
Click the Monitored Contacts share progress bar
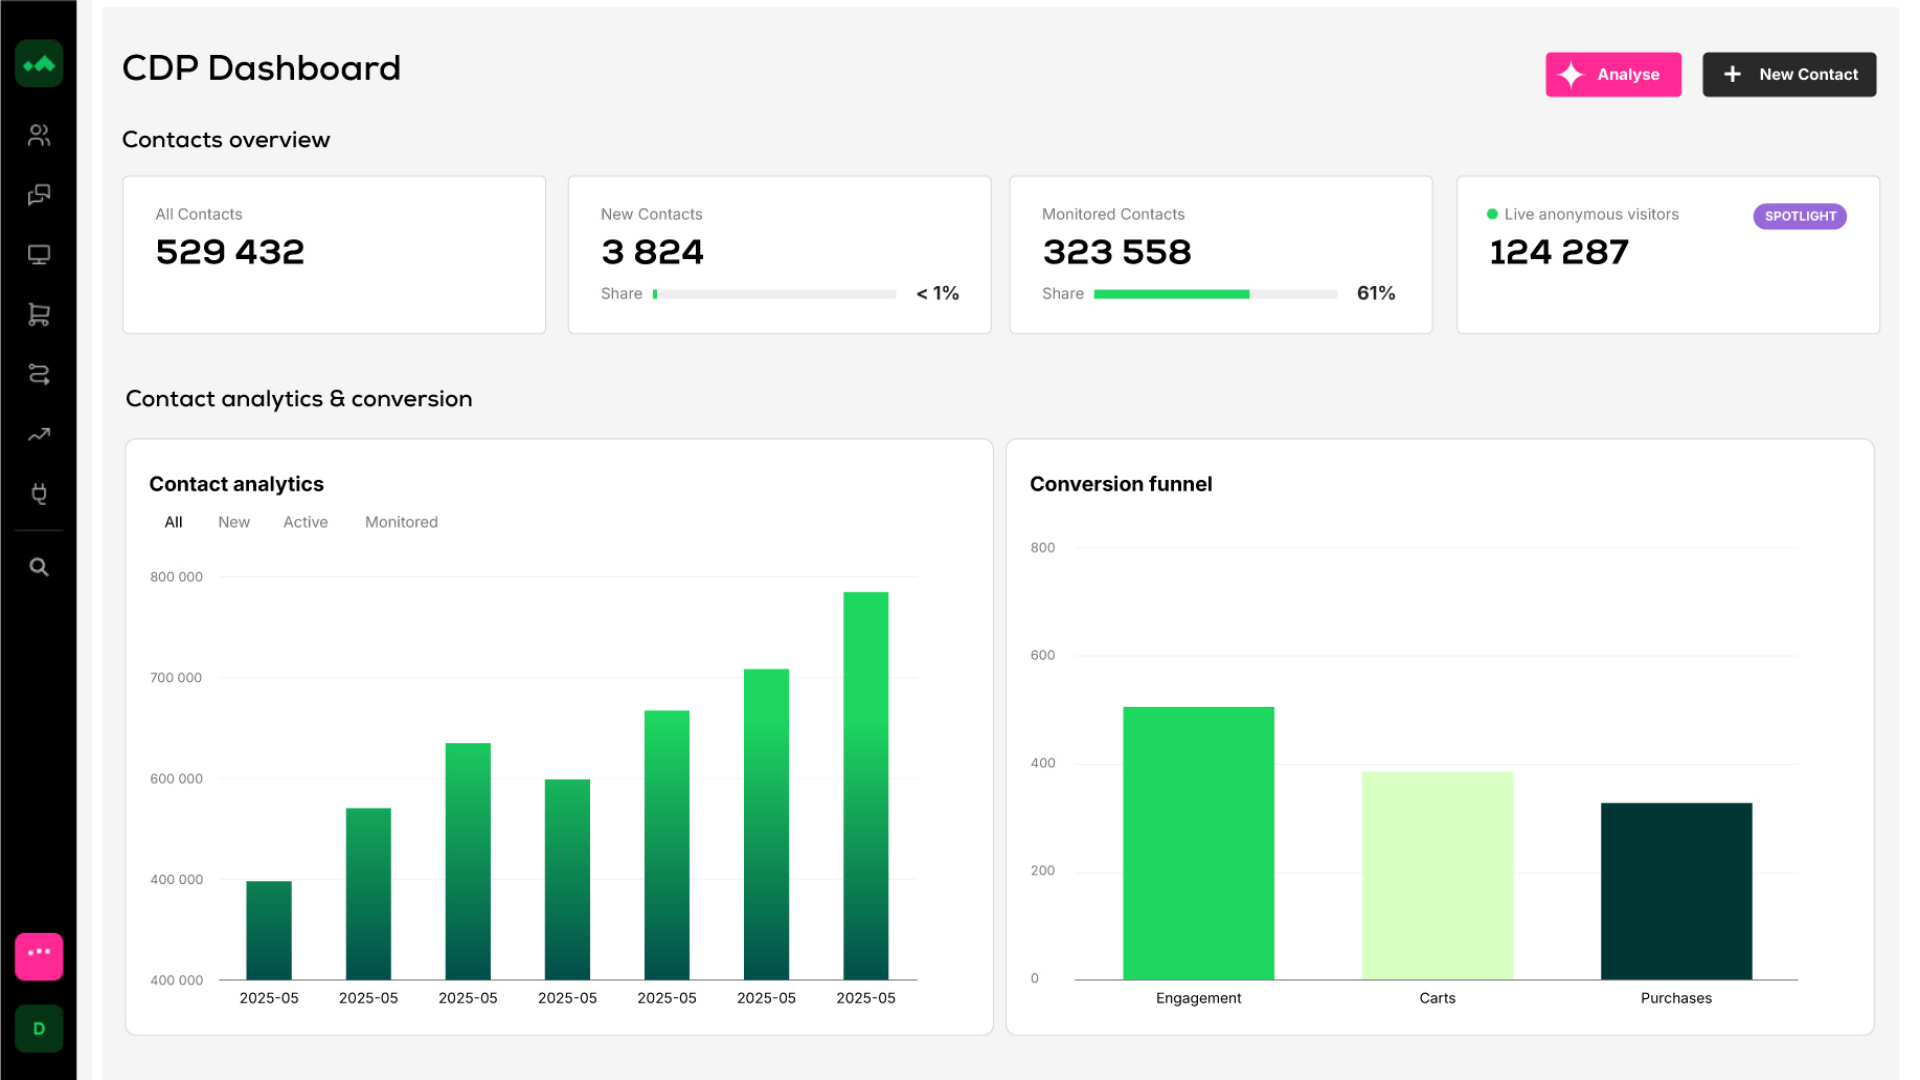click(x=1215, y=294)
